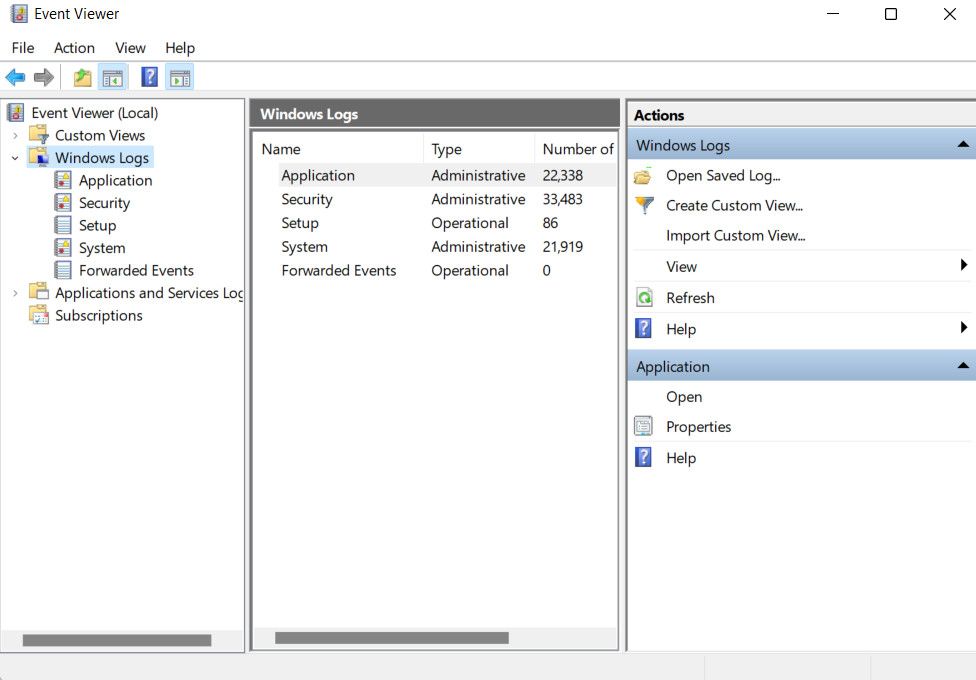Open Properties under the Application section
The height and width of the screenshot is (680, 976).
(x=698, y=426)
